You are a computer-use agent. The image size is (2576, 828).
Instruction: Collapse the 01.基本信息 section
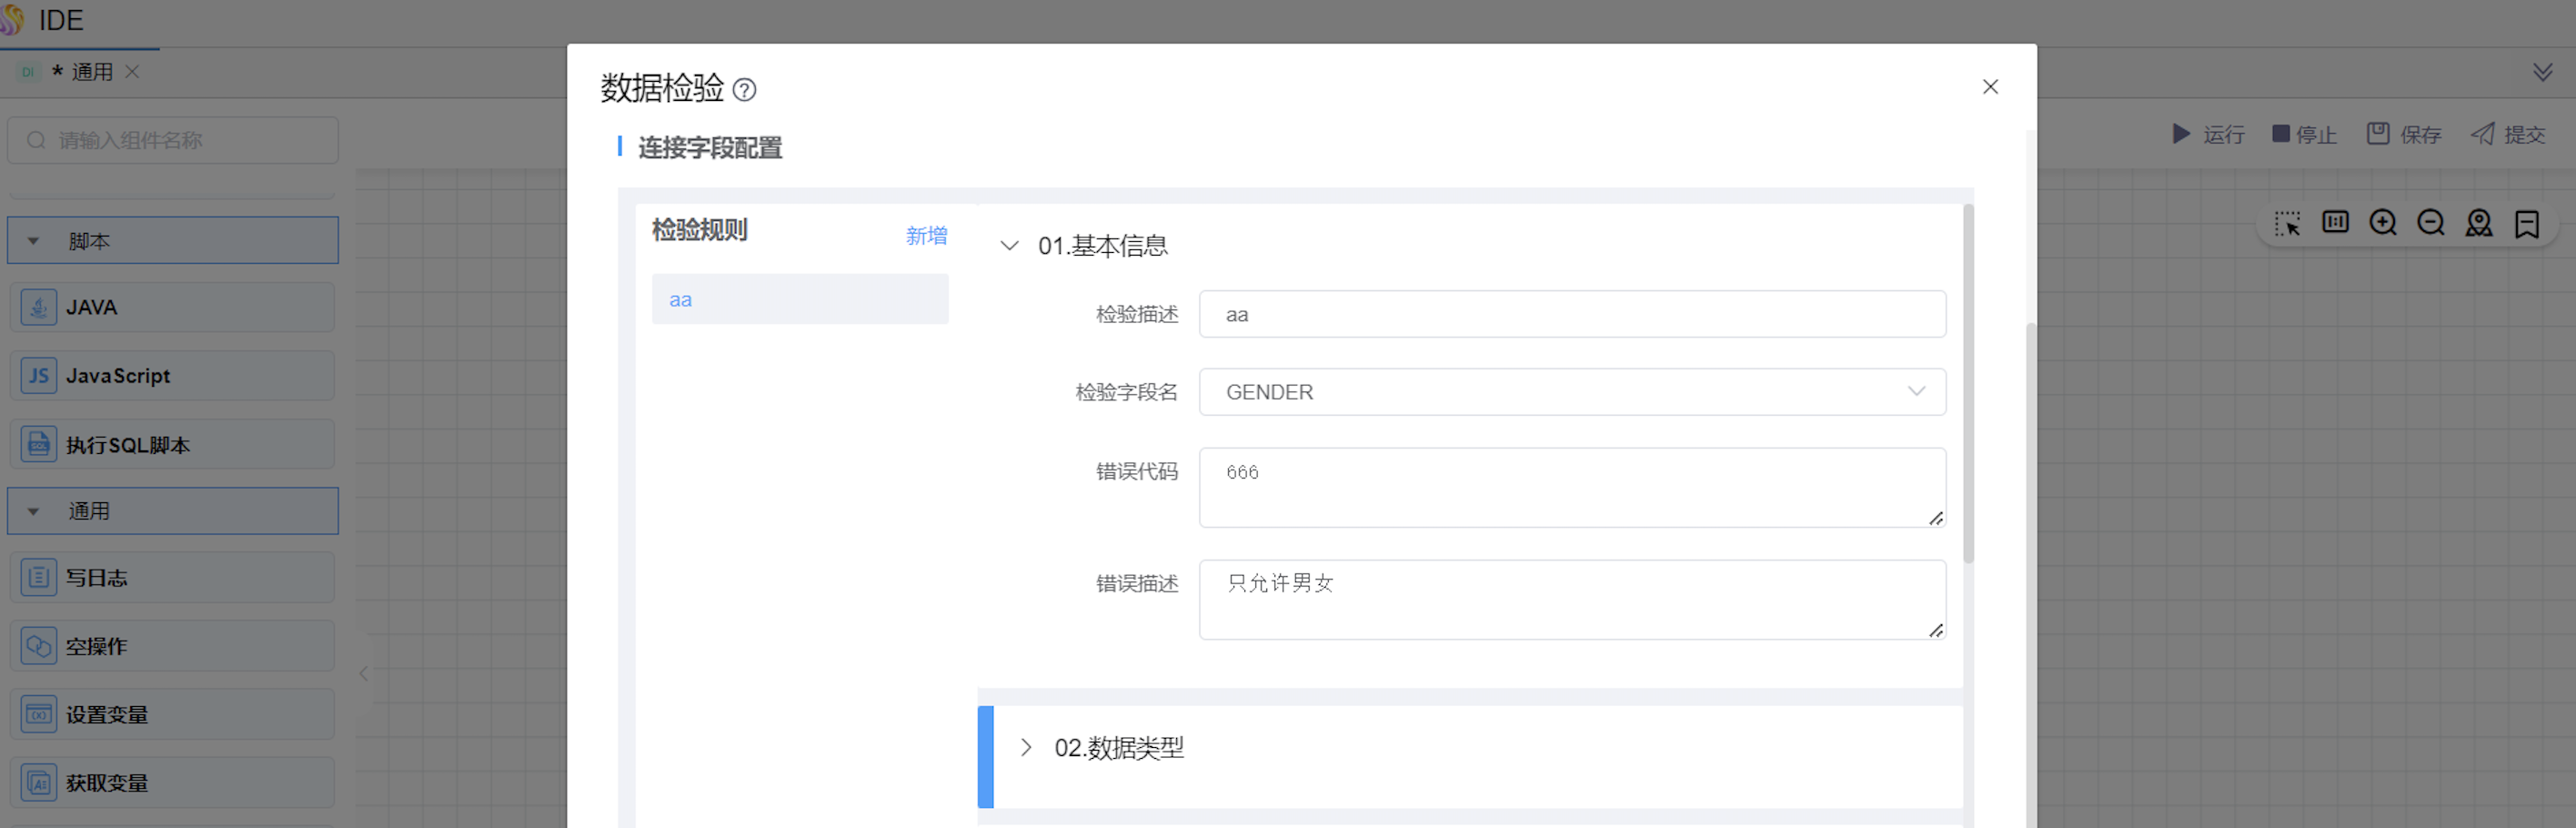tap(1009, 246)
